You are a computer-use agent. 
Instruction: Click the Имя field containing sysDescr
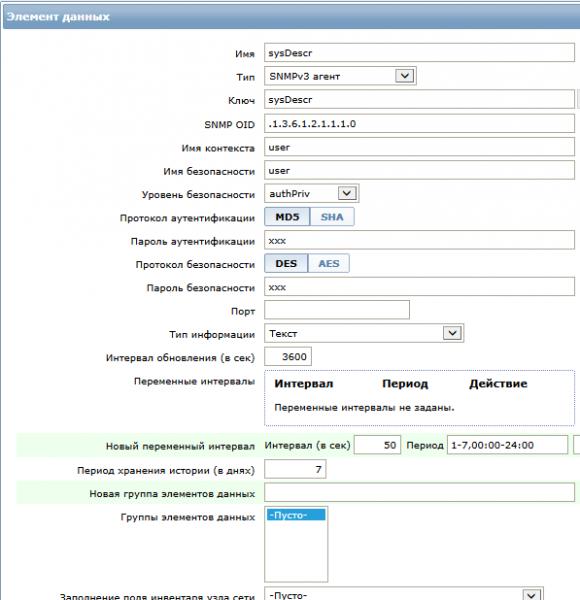click(419, 53)
